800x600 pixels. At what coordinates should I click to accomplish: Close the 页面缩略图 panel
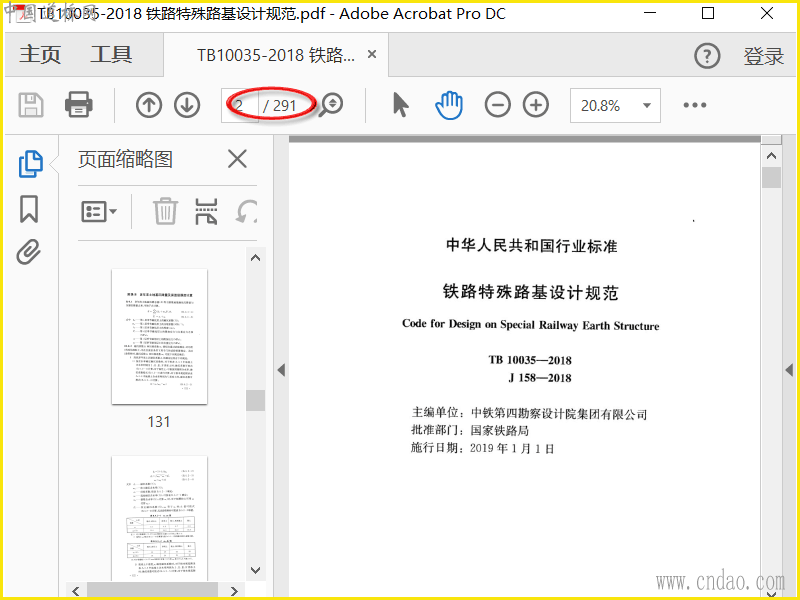[x=237, y=159]
